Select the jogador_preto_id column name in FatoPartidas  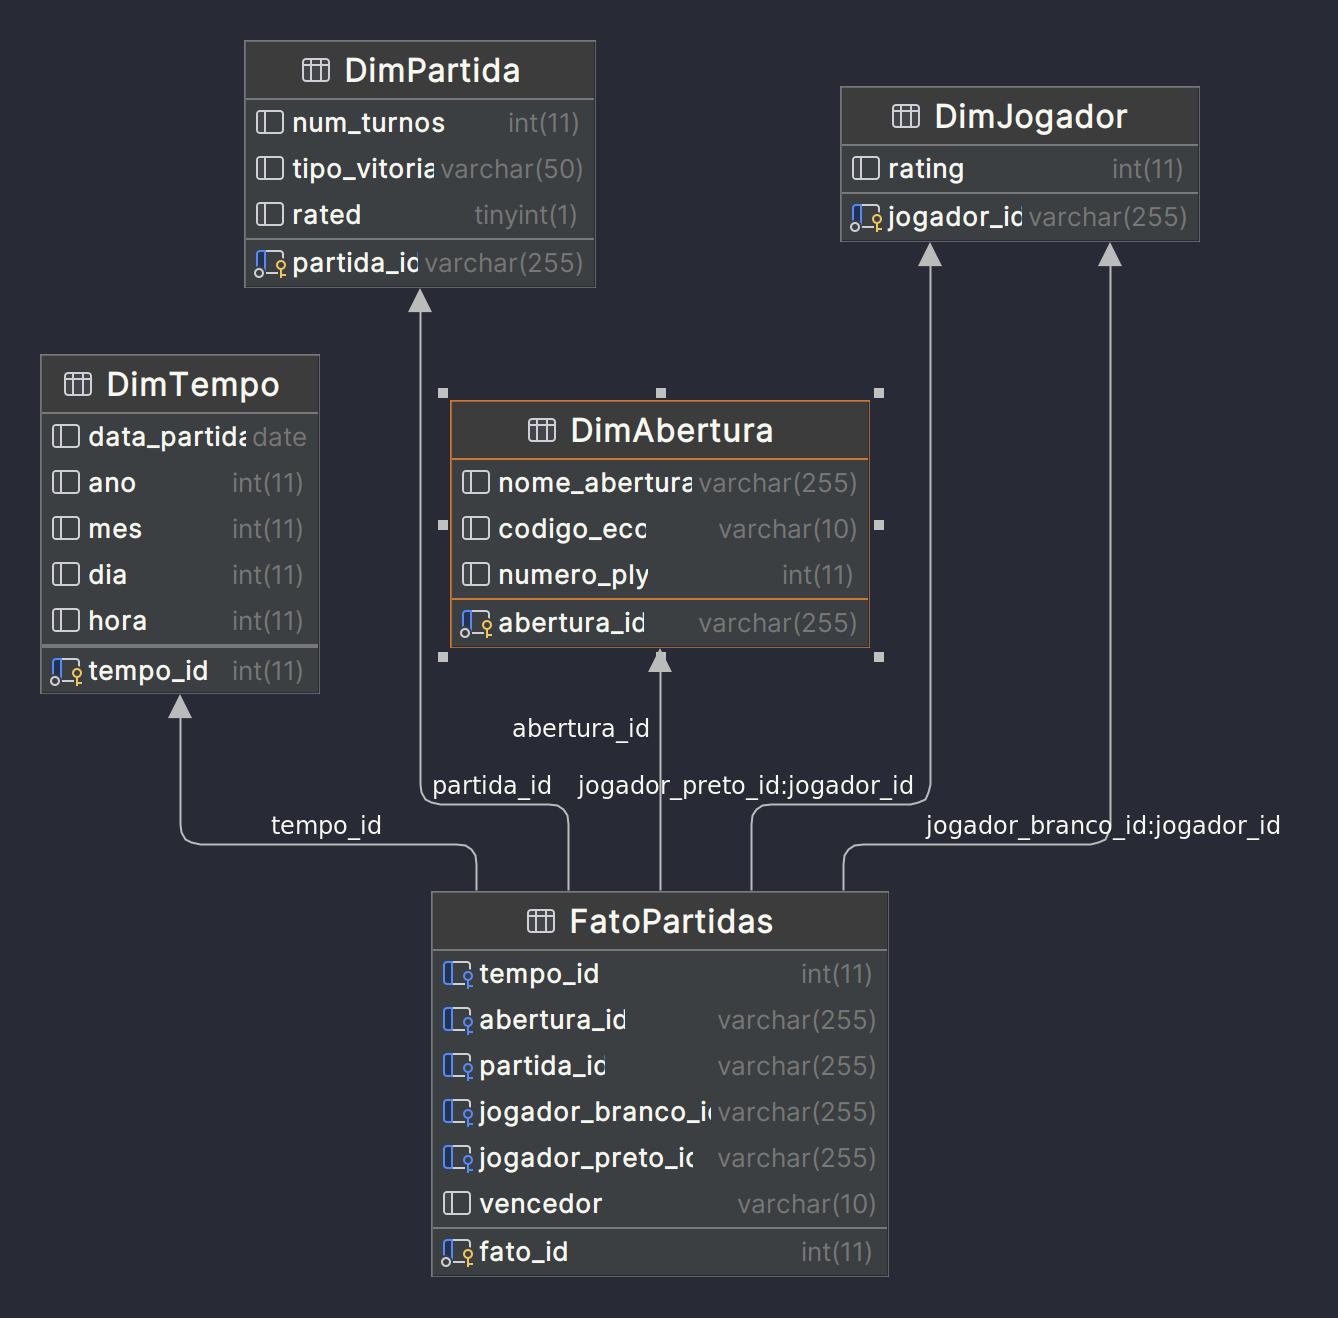(586, 1158)
